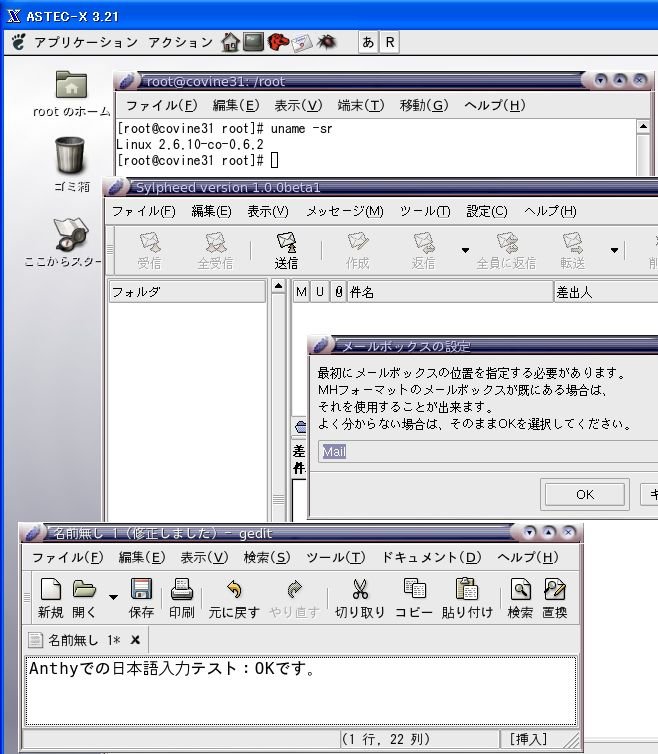Viewport: 658px width, 754px height.
Task: Open Sylpheed メッセージ(M) menu
Action: (345, 211)
